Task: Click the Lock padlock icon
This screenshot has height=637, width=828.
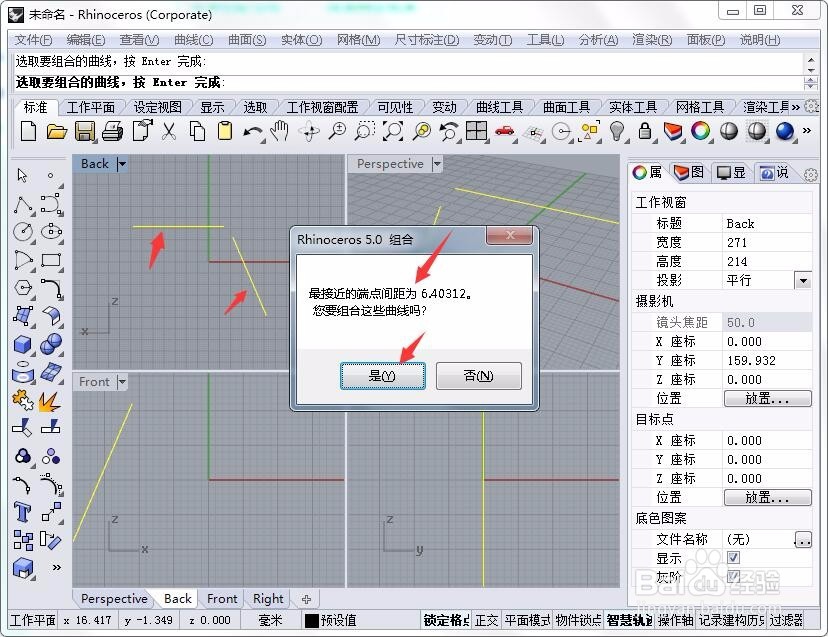Action: 645,130
